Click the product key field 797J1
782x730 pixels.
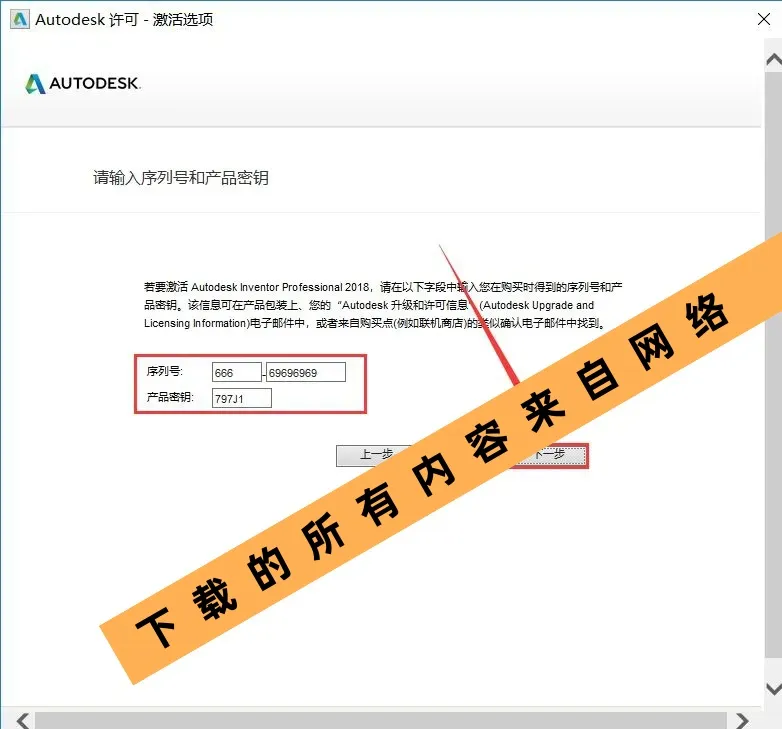(242, 398)
